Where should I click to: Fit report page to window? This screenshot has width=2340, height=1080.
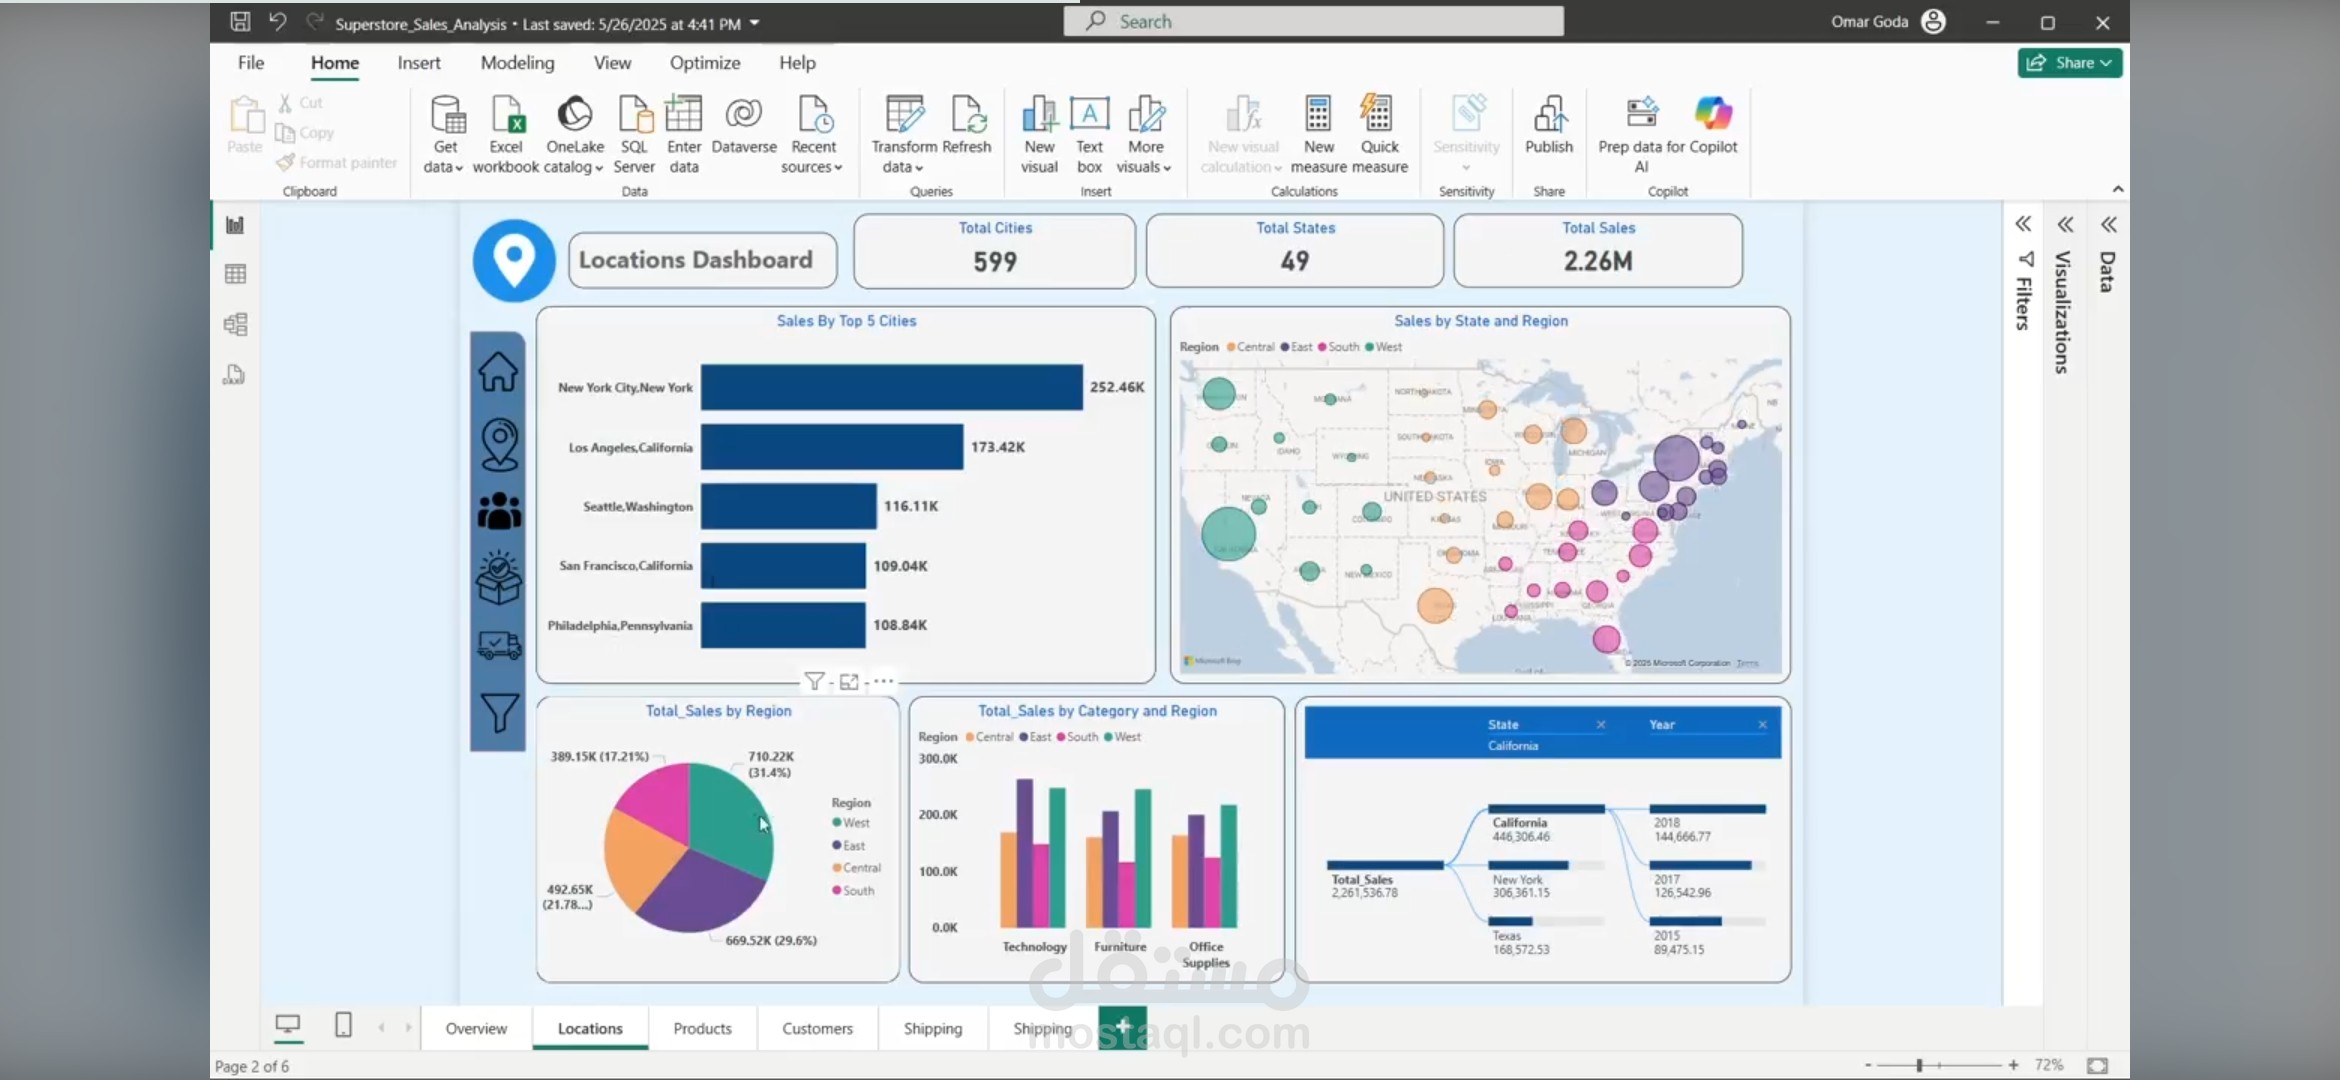[x=2098, y=1065]
